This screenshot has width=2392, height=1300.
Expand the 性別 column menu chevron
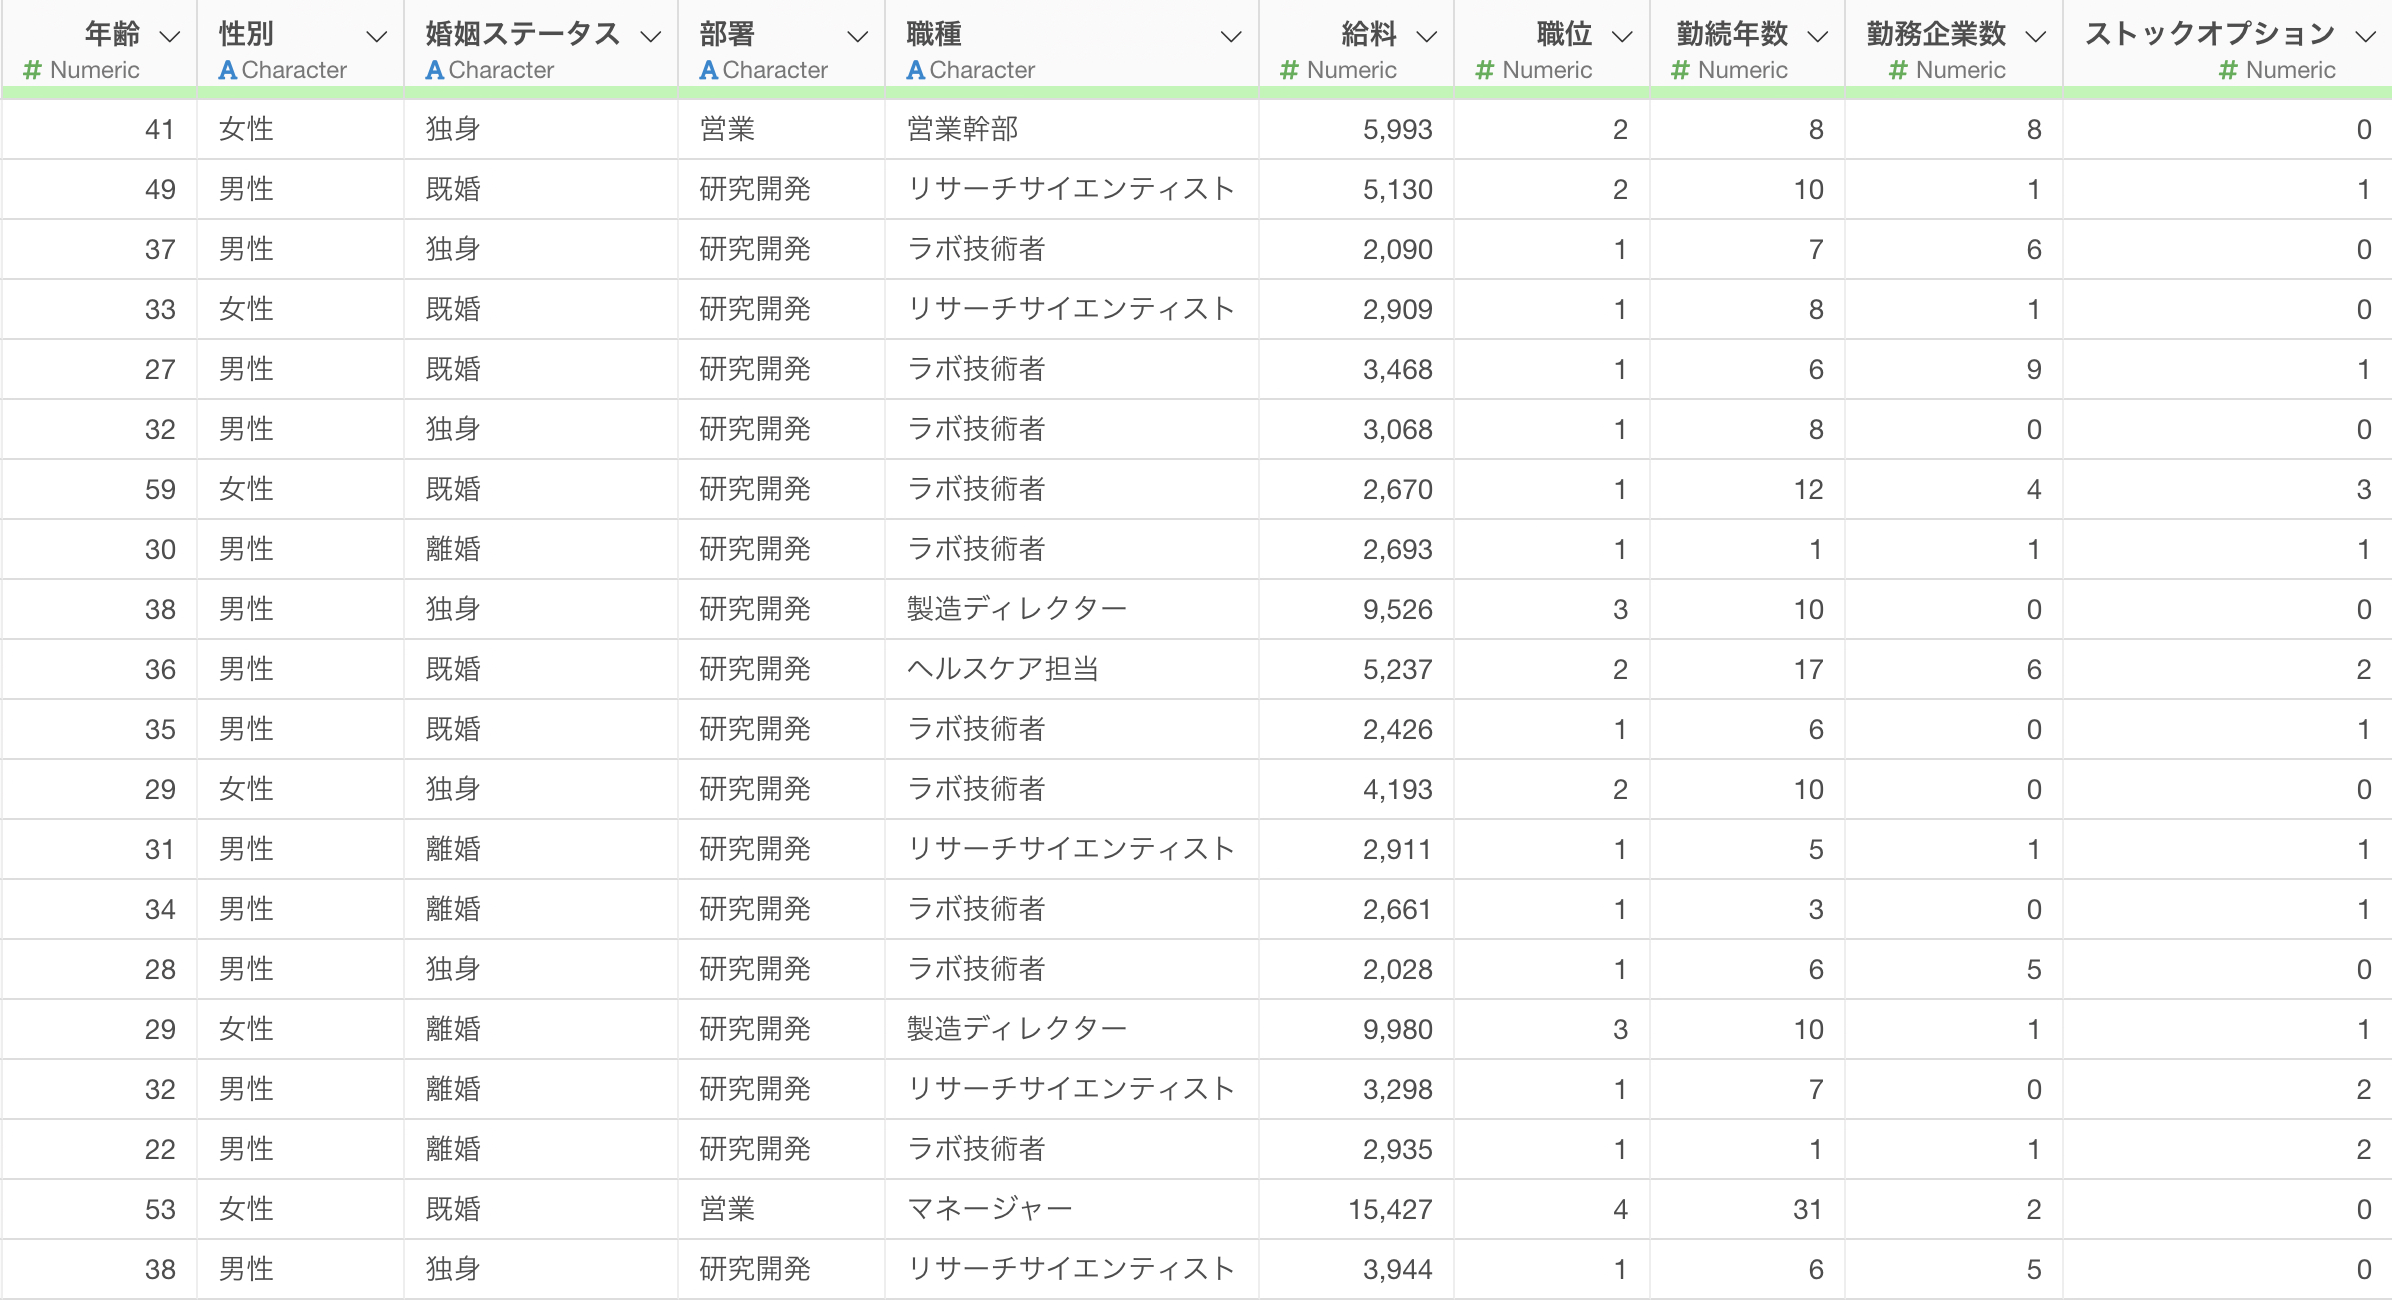376,37
